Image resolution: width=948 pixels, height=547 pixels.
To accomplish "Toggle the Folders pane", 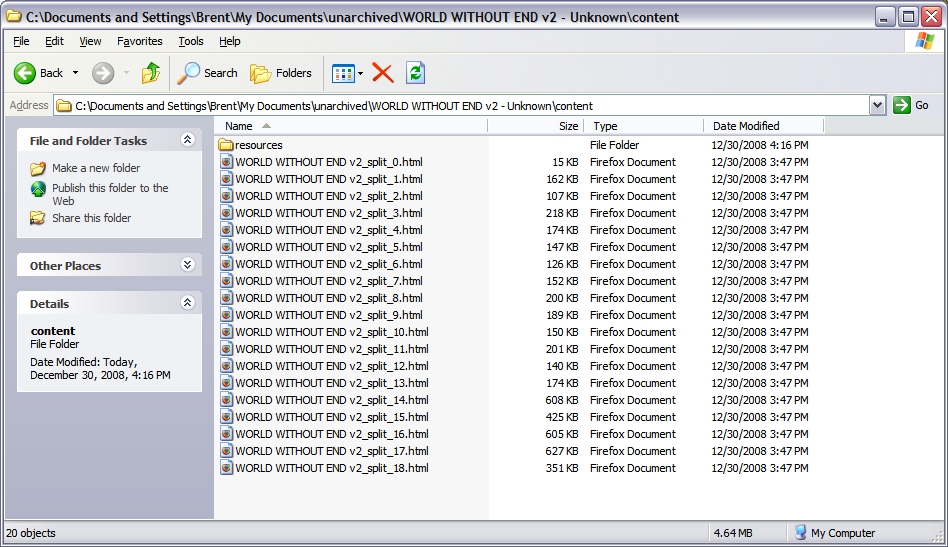I will coord(281,73).
